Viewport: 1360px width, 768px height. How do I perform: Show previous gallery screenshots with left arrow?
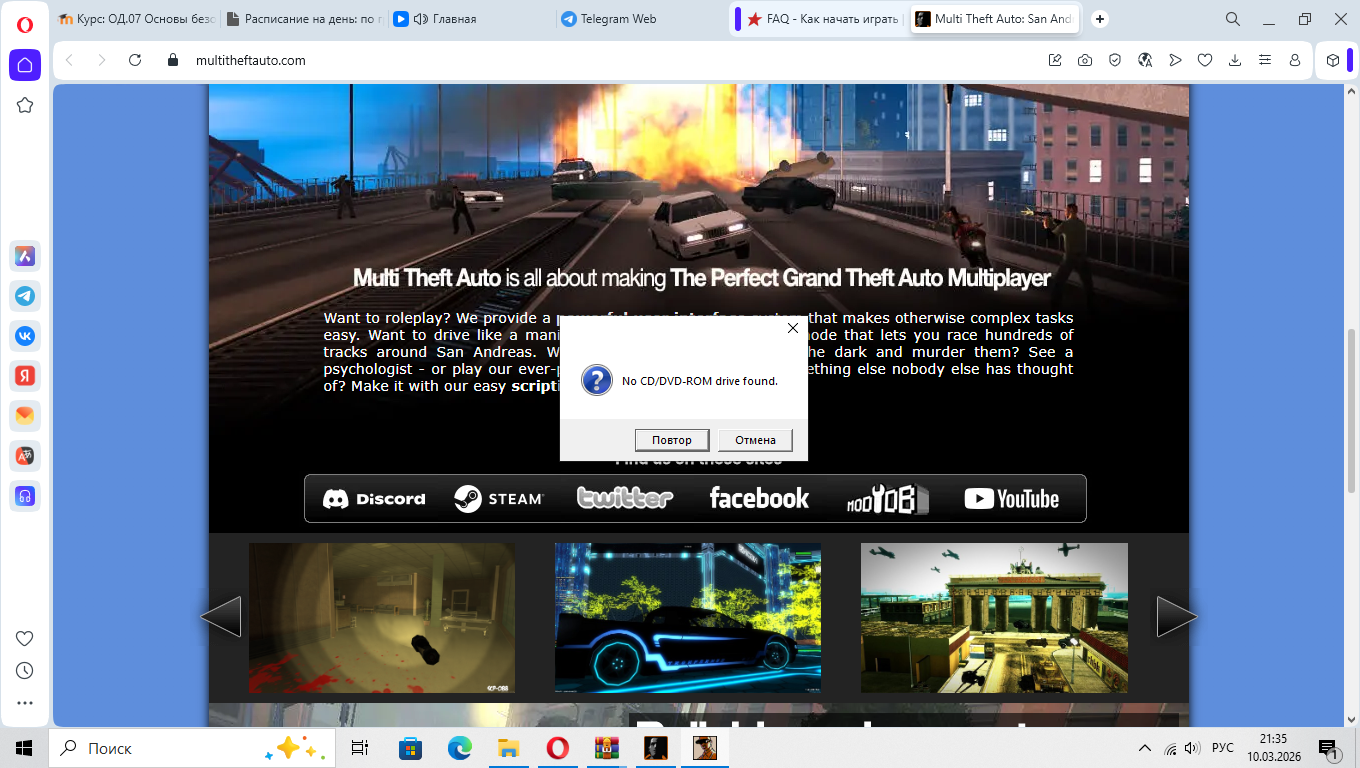pos(221,617)
